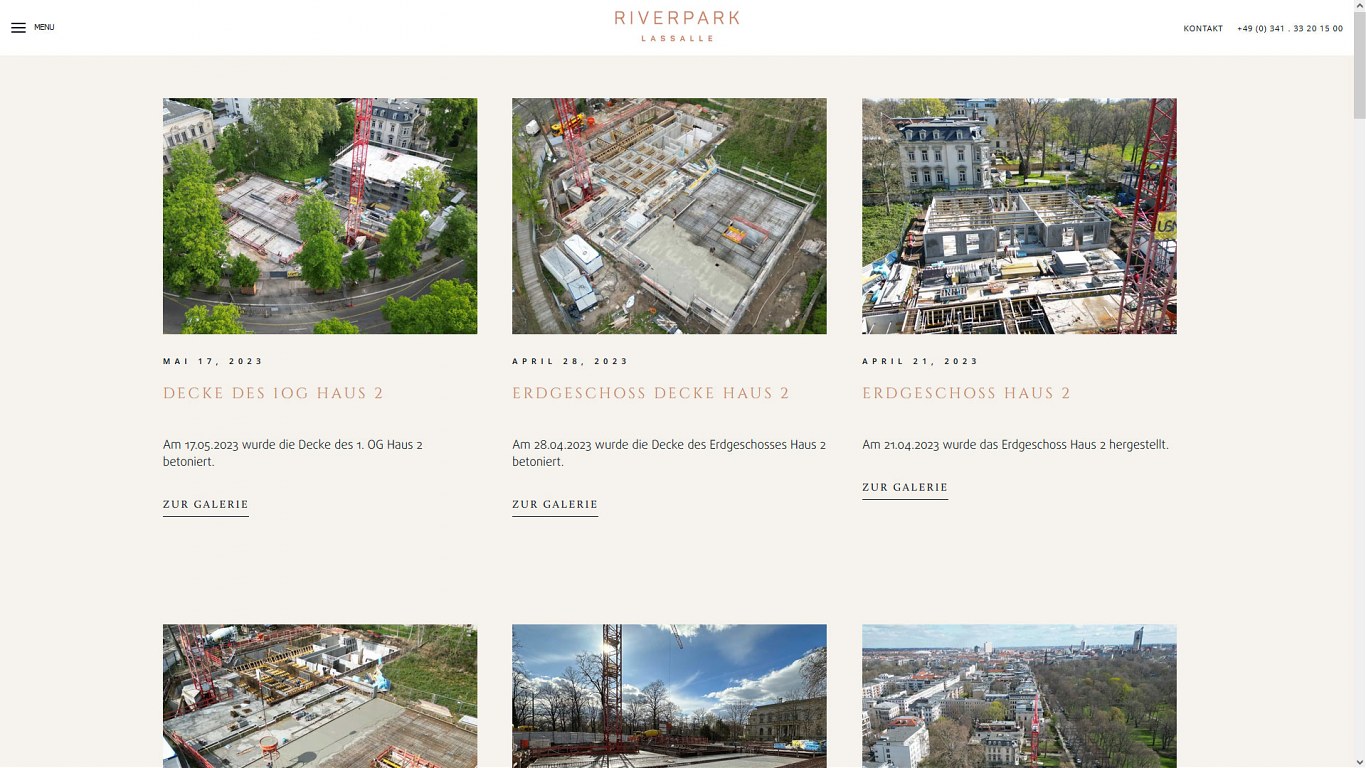Open bottom-middle sky and crane thumbnail
1366x768 pixels.
(669, 696)
